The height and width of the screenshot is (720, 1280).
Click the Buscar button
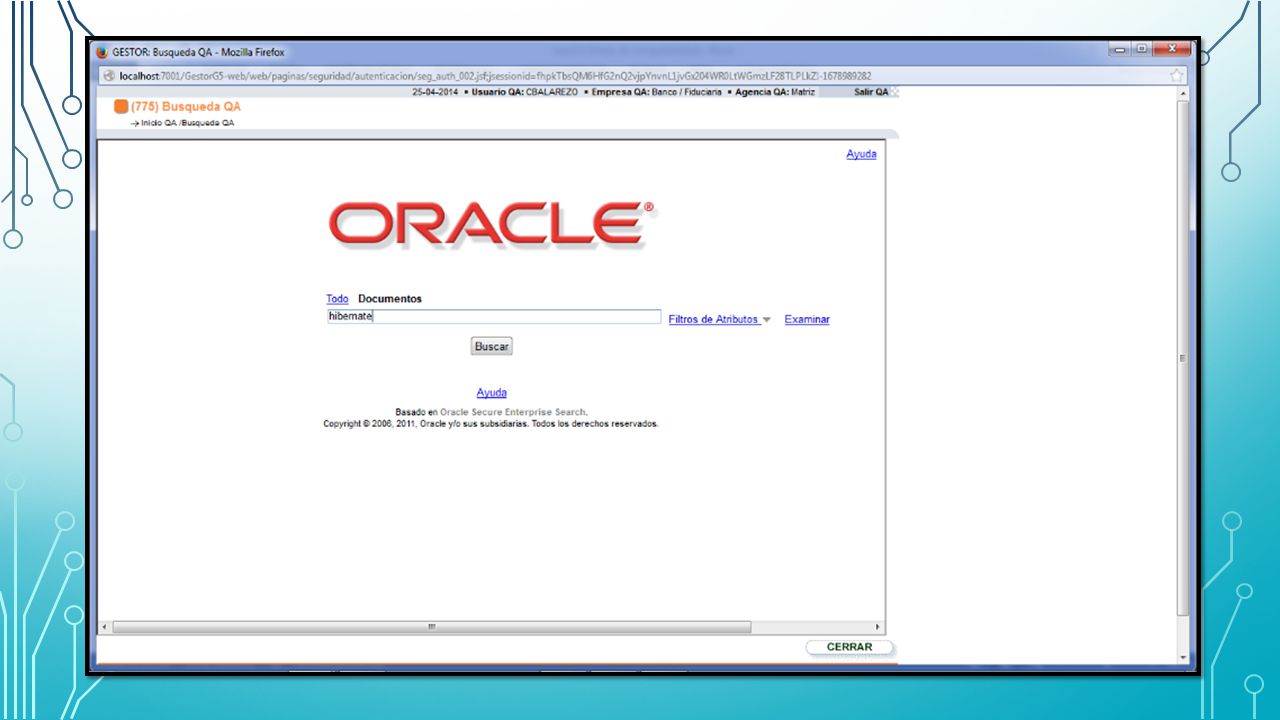point(491,346)
